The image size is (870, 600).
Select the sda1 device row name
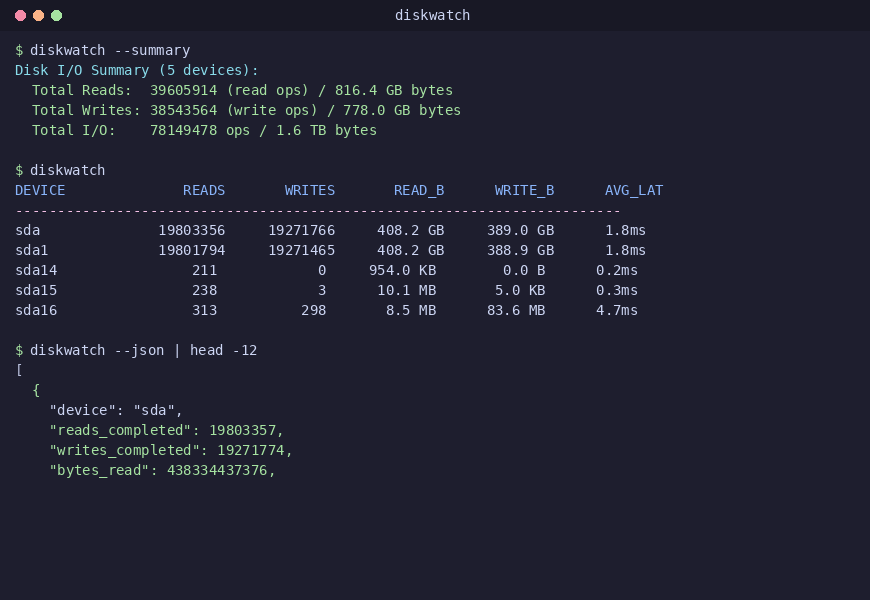coord(32,250)
